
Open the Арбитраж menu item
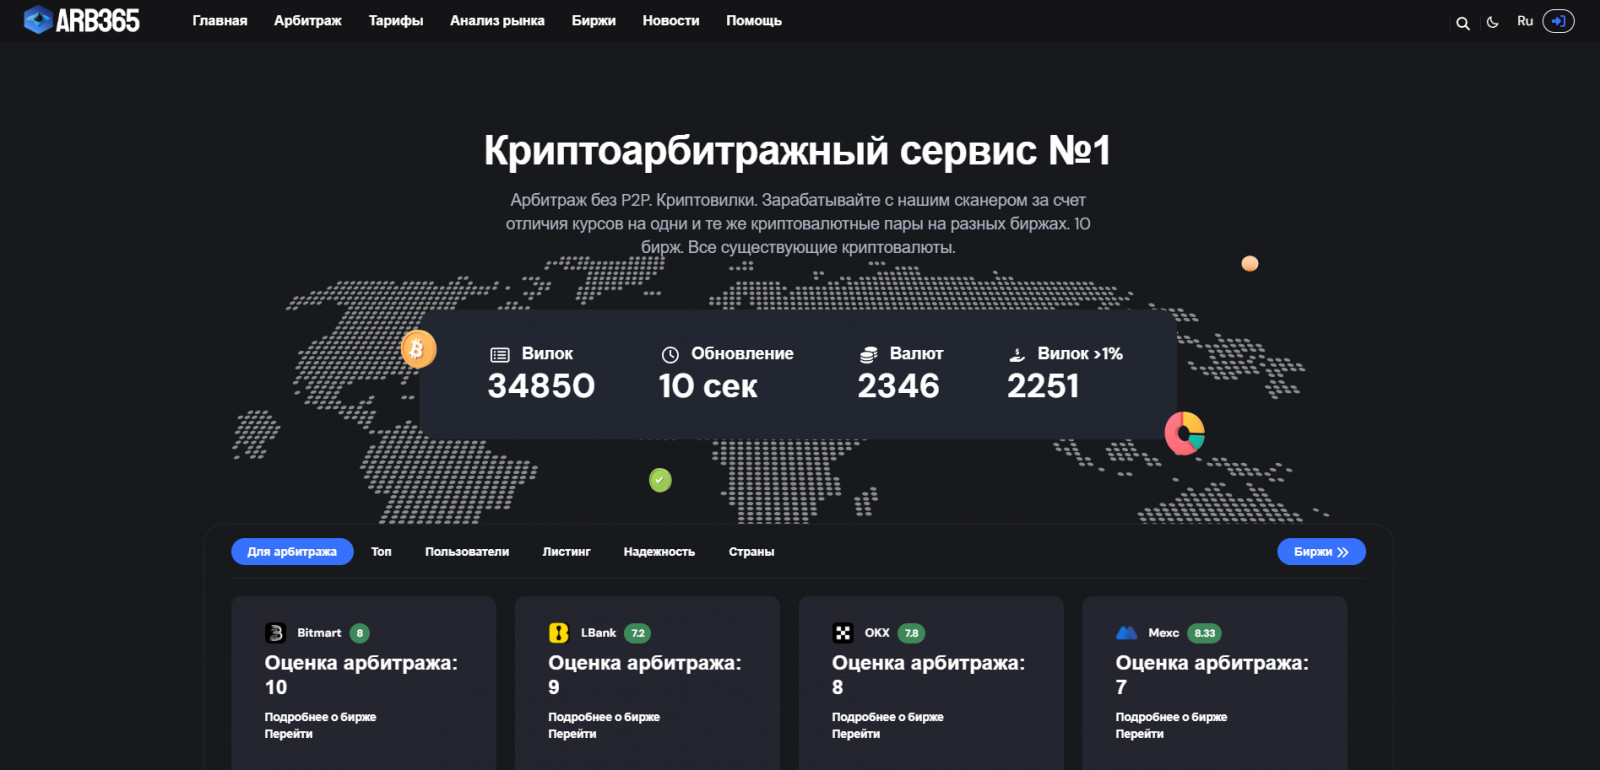pyautogui.click(x=308, y=21)
